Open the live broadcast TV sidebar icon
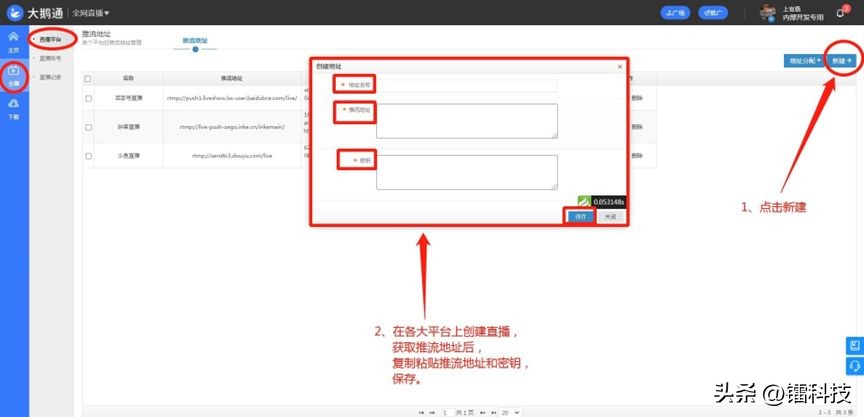Viewport: 864px width, 417px height. click(x=14, y=71)
